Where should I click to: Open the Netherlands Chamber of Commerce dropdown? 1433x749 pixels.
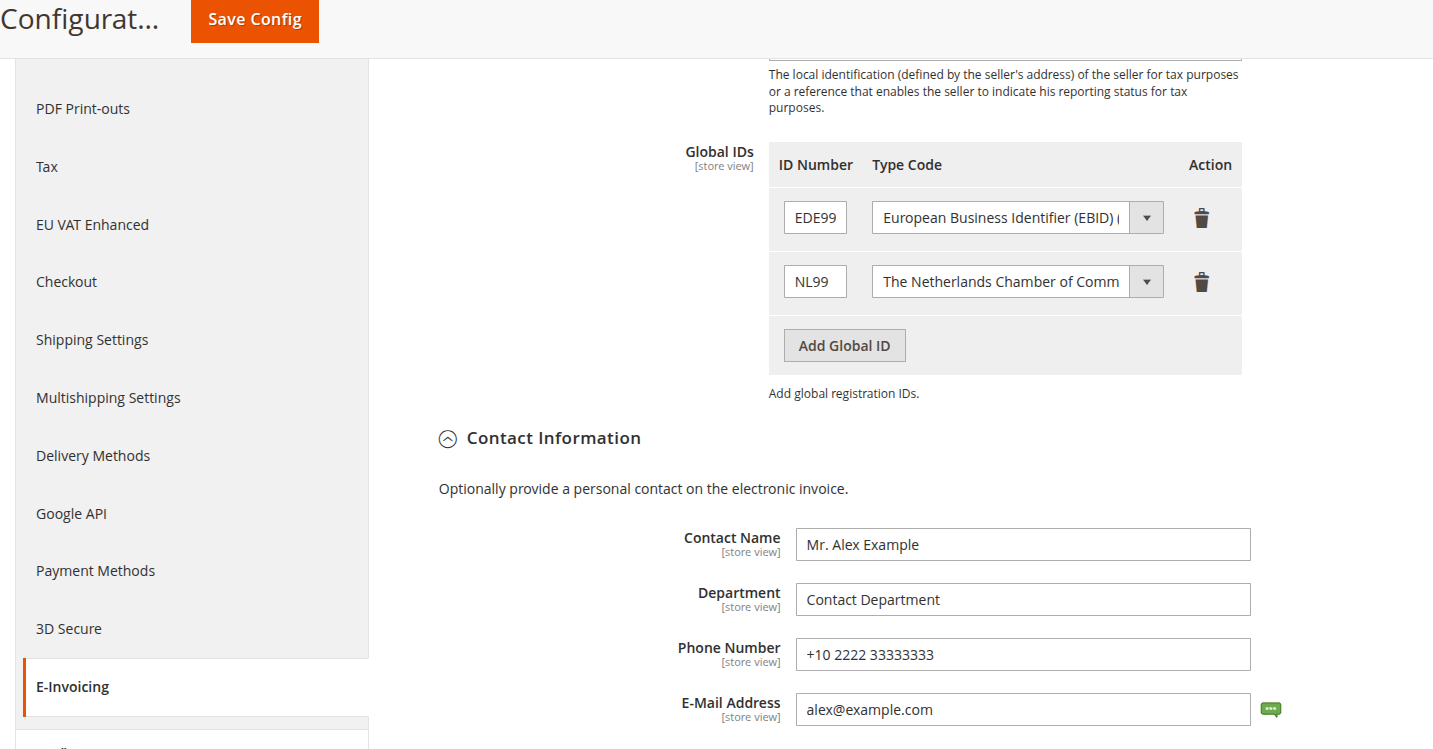[1017, 282]
